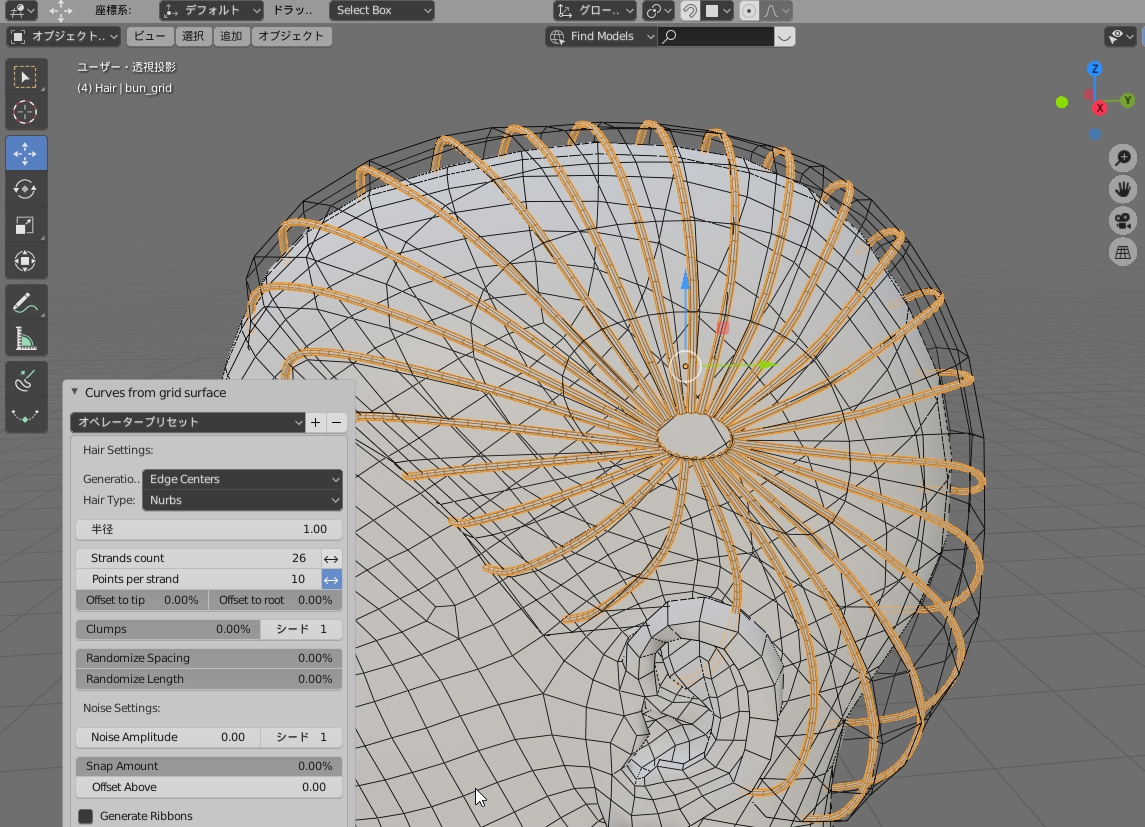1145x827 pixels.
Task: Activate the Rotate tool
Action: tap(25, 189)
